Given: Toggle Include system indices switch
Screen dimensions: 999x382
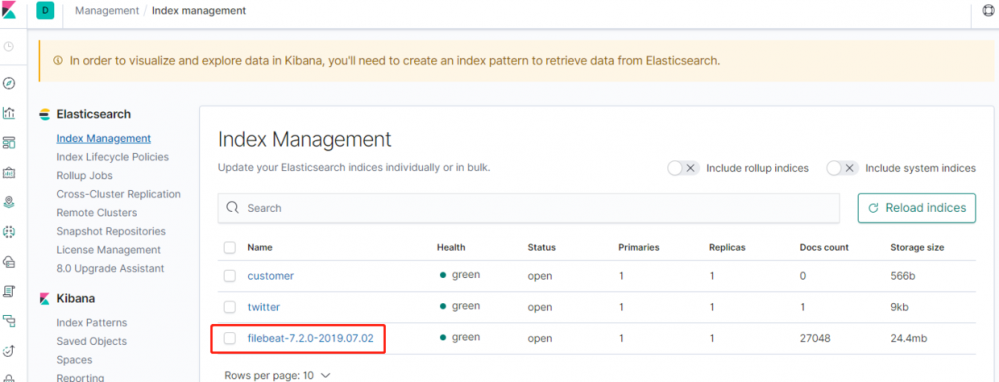Looking at the screenshot, I should point(842,168).
